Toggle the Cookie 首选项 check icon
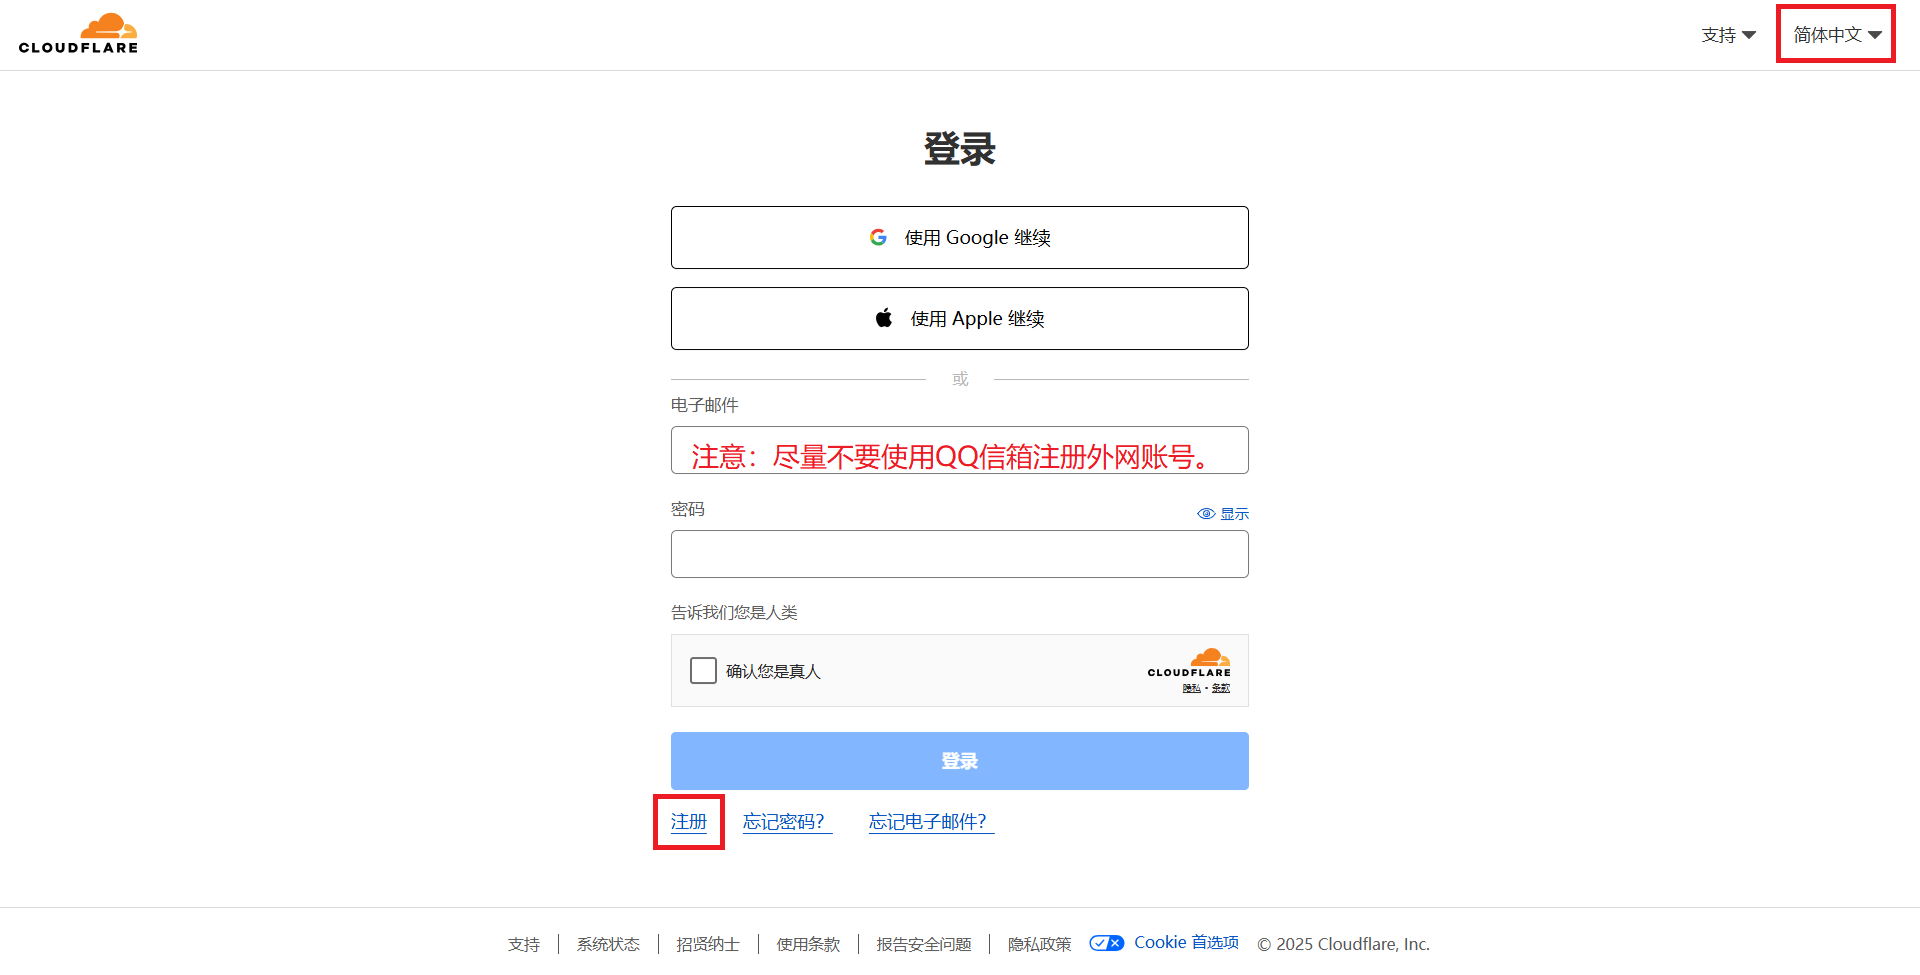Viewport: 1920px width, 975px height. click(x=1106, y=943)
